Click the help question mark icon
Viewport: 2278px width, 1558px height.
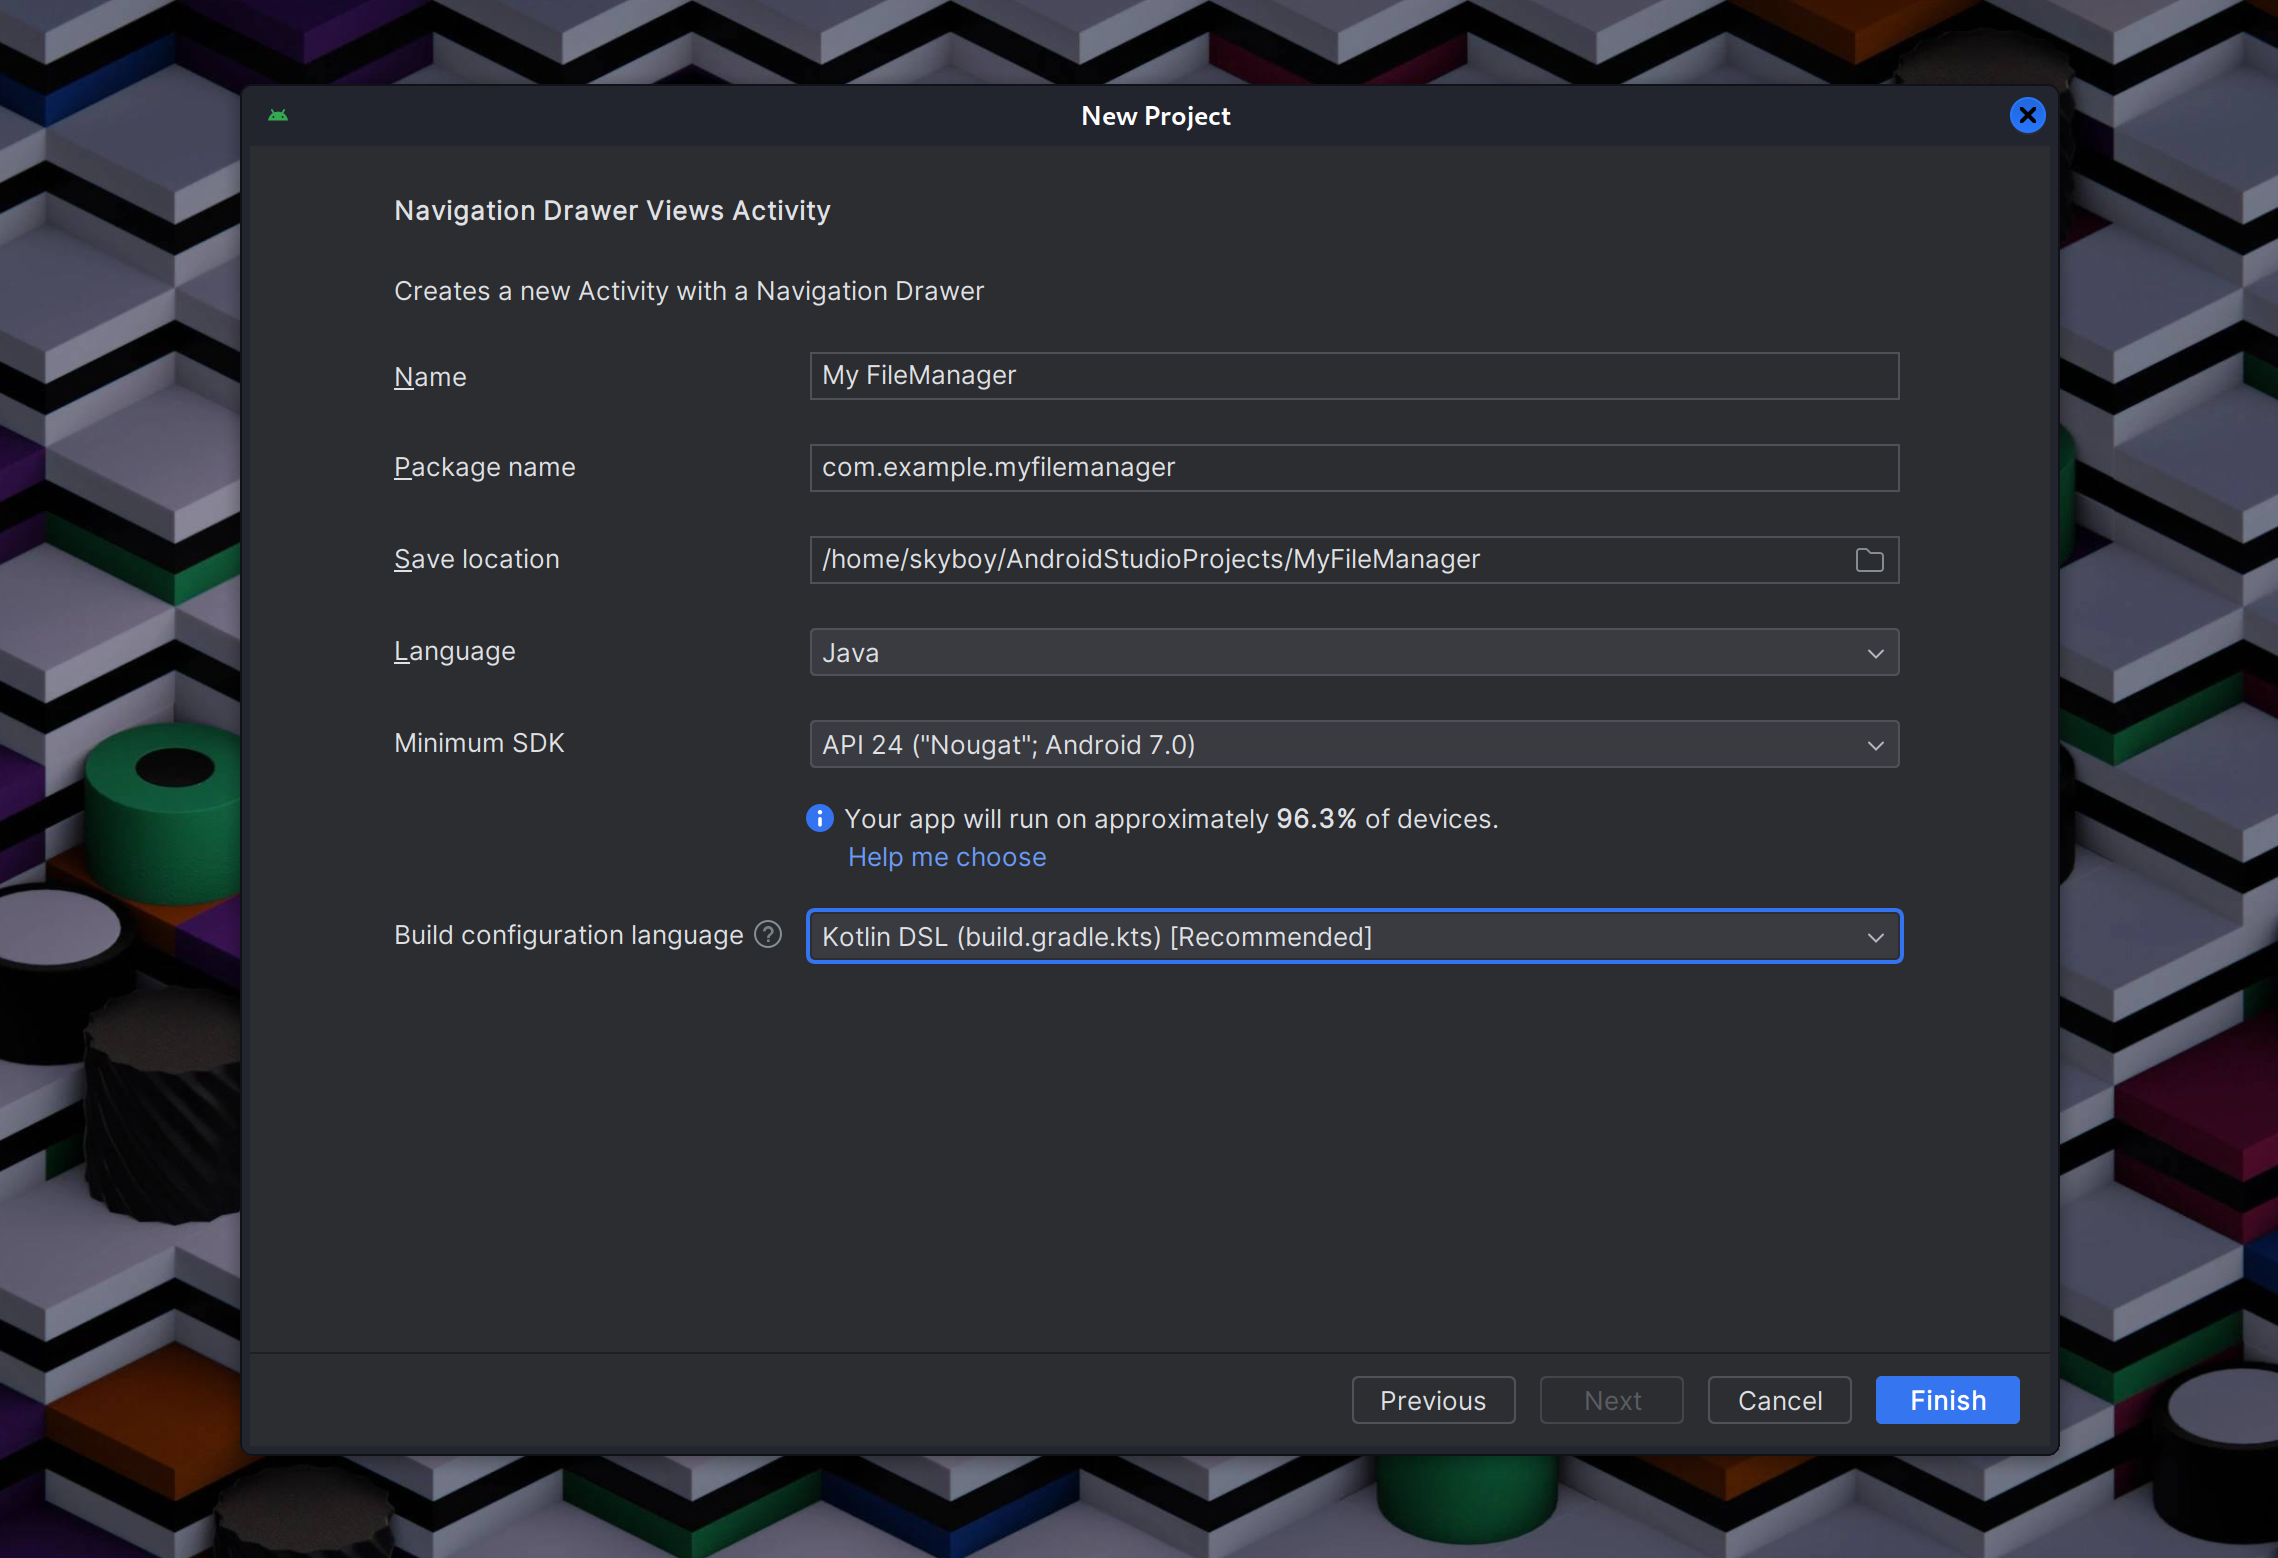click(768, 934)
